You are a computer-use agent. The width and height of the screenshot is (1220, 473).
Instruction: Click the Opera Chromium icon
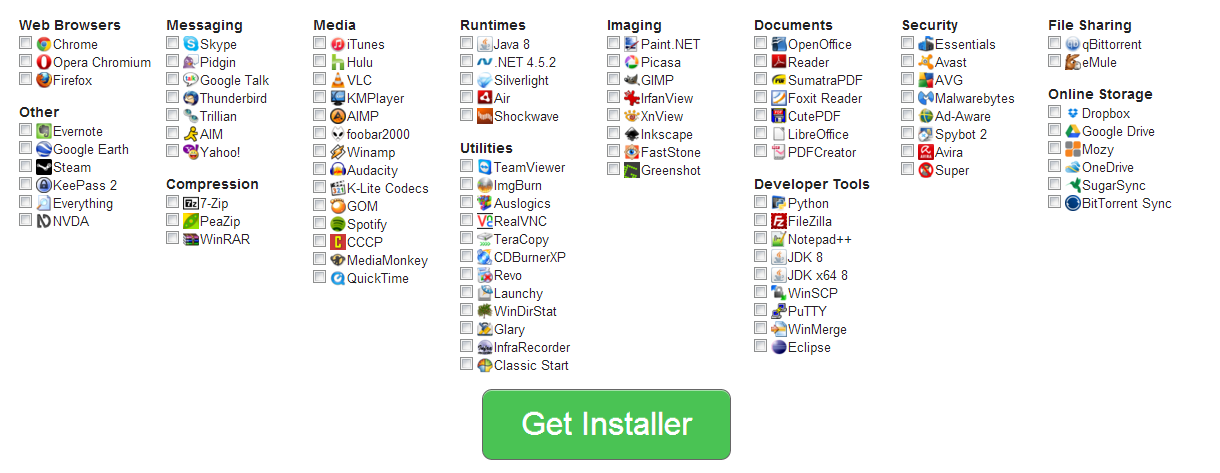(44, 62)
